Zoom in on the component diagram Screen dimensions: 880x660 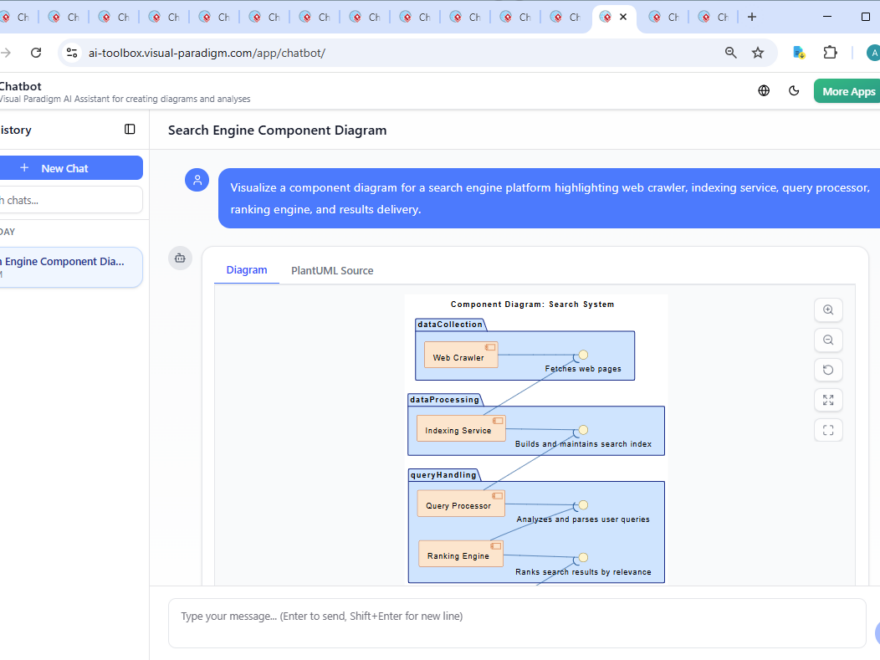(x=828, y=310)
